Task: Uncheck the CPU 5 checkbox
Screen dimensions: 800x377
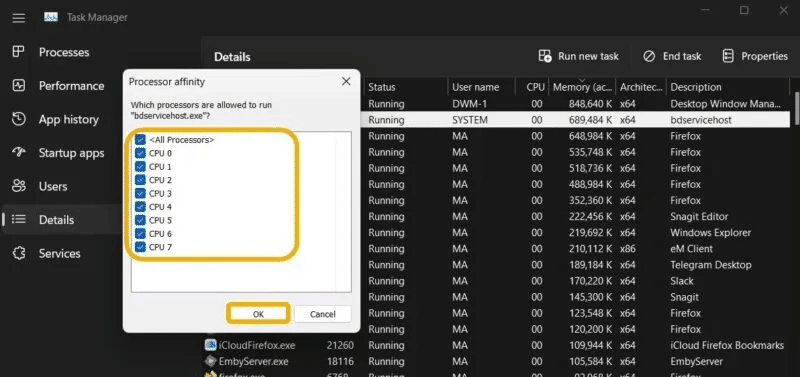Action: pyautogui.click(x=140, y=220)
